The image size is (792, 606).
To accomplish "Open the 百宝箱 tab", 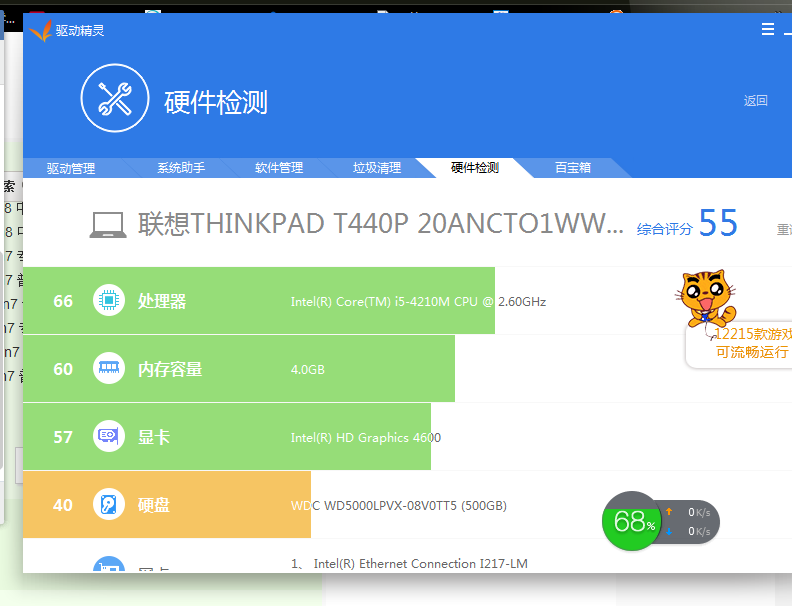I will pos(573,168).
